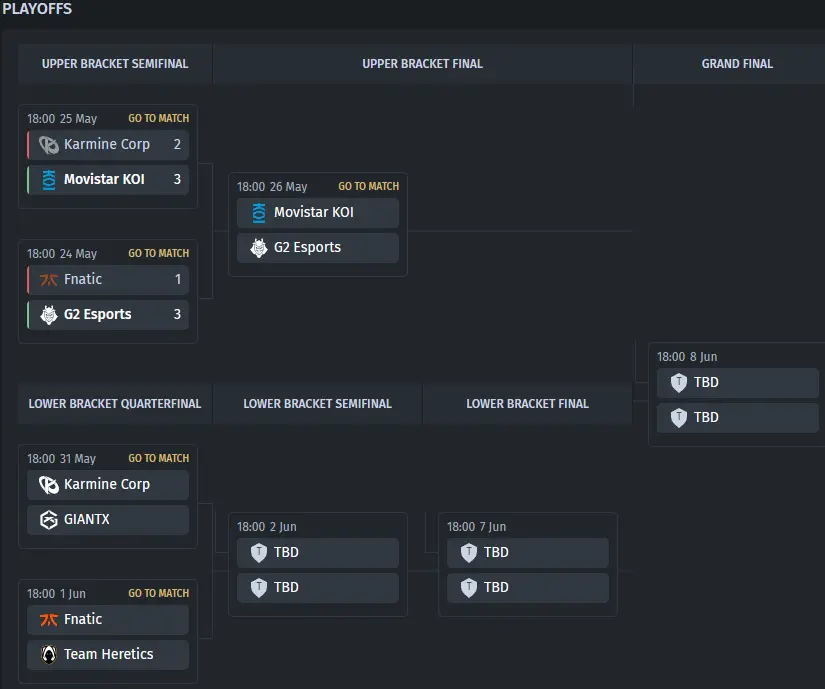Click Movistar KOI logo in upper final
The image size is (825, 689).
click(259, 213)
